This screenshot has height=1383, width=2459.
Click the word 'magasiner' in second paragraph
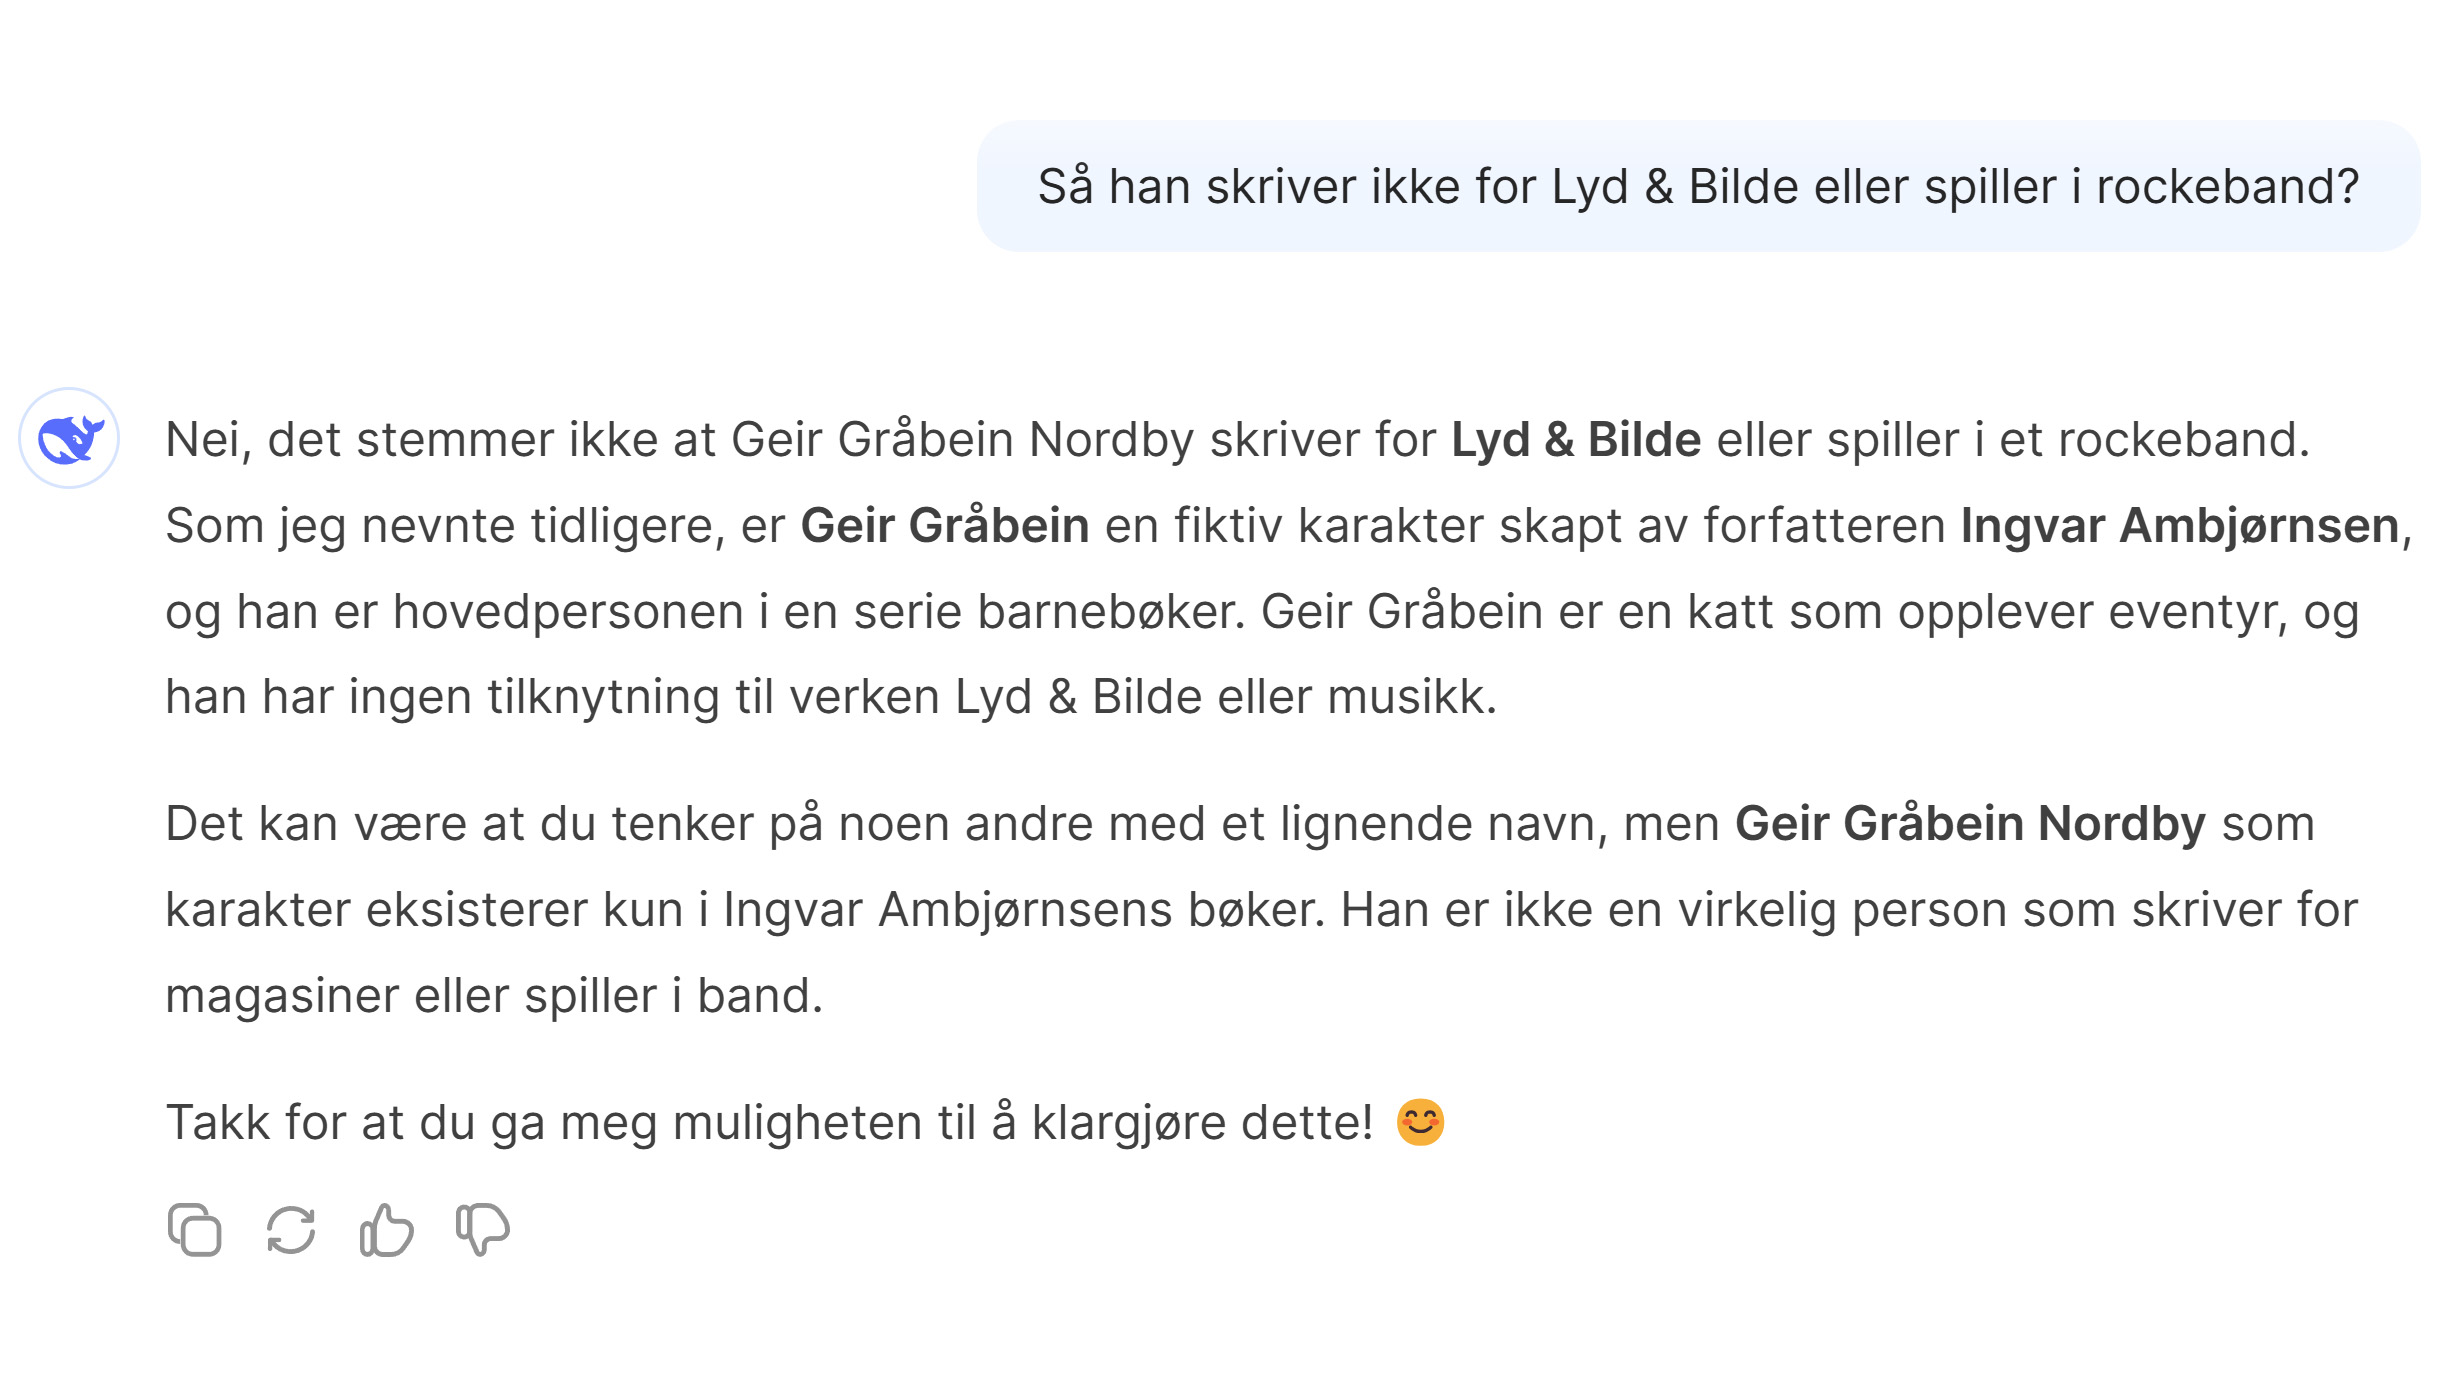pyautogui.click(x=281, y=996)
